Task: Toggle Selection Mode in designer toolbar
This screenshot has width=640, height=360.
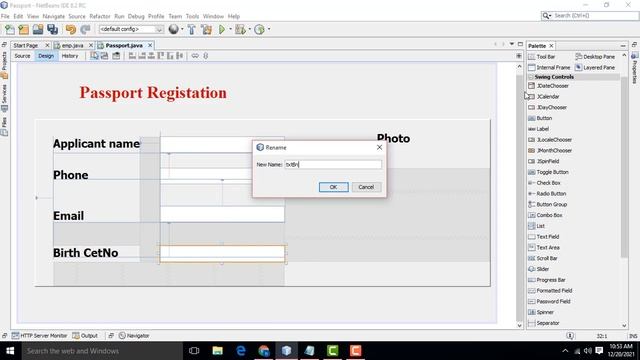Action: tap(94, 56)
